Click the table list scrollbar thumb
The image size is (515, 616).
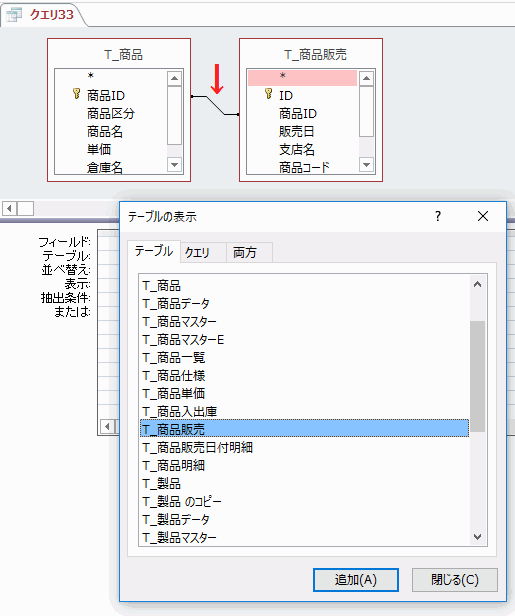click(478, 376)
